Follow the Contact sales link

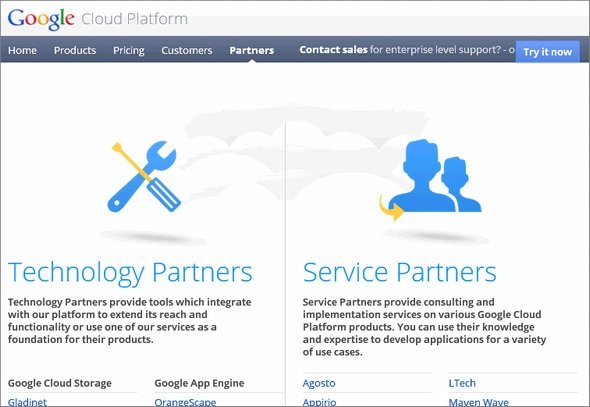point(333,50)
